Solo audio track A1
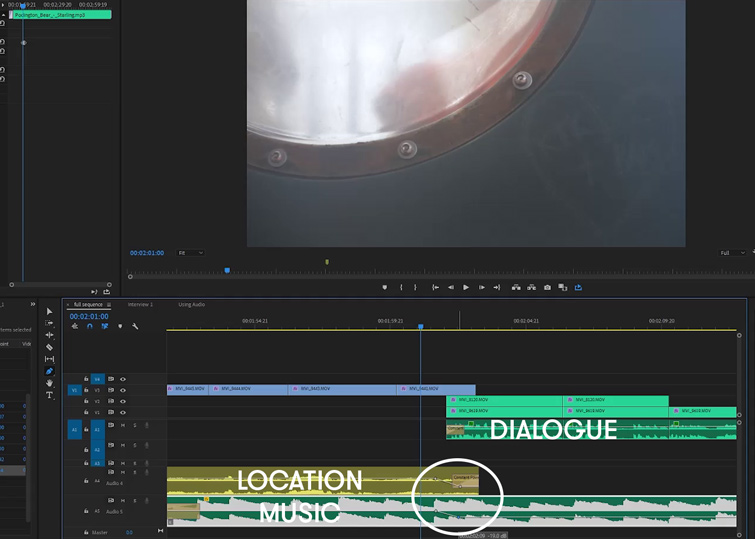This screenshot has height=539, width=755. [135, 425]
